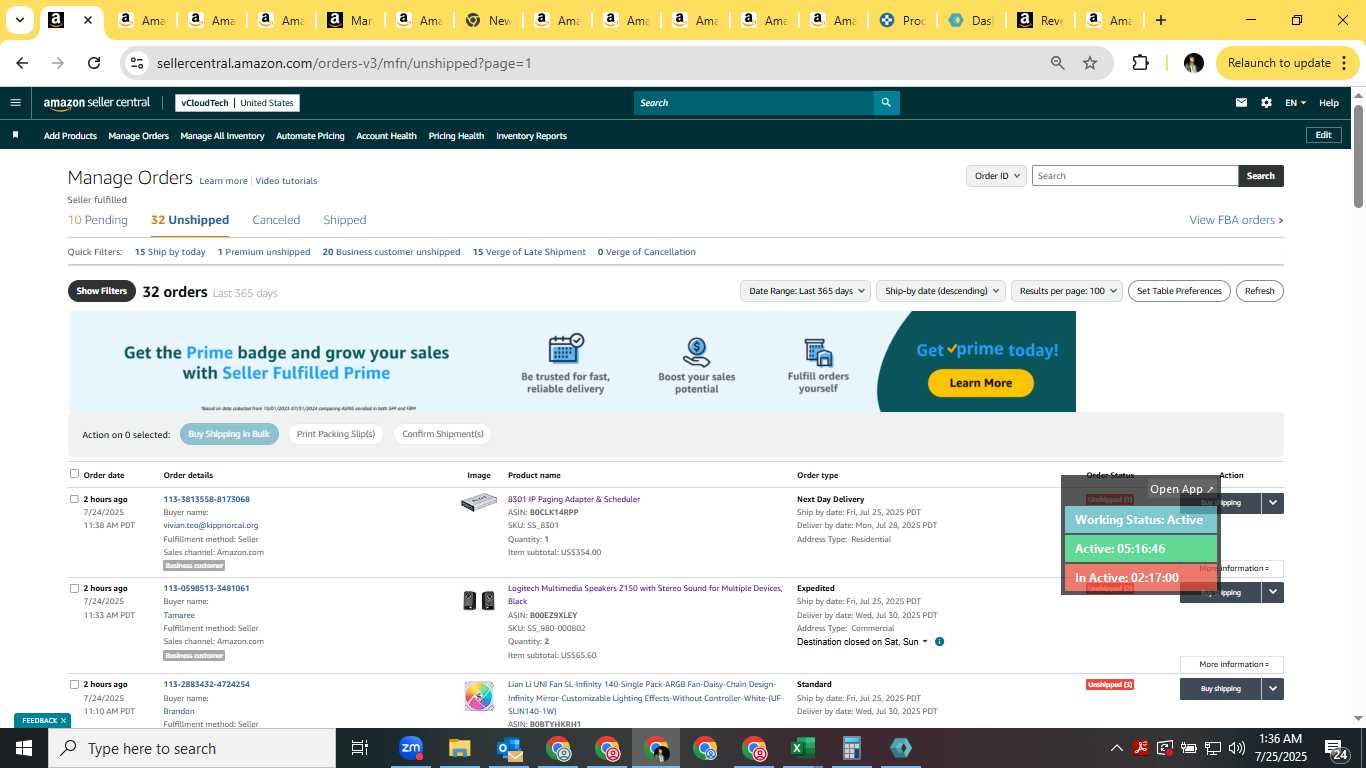Click the header Search box
Screen dimensions: 1366x768
point(754,103)
